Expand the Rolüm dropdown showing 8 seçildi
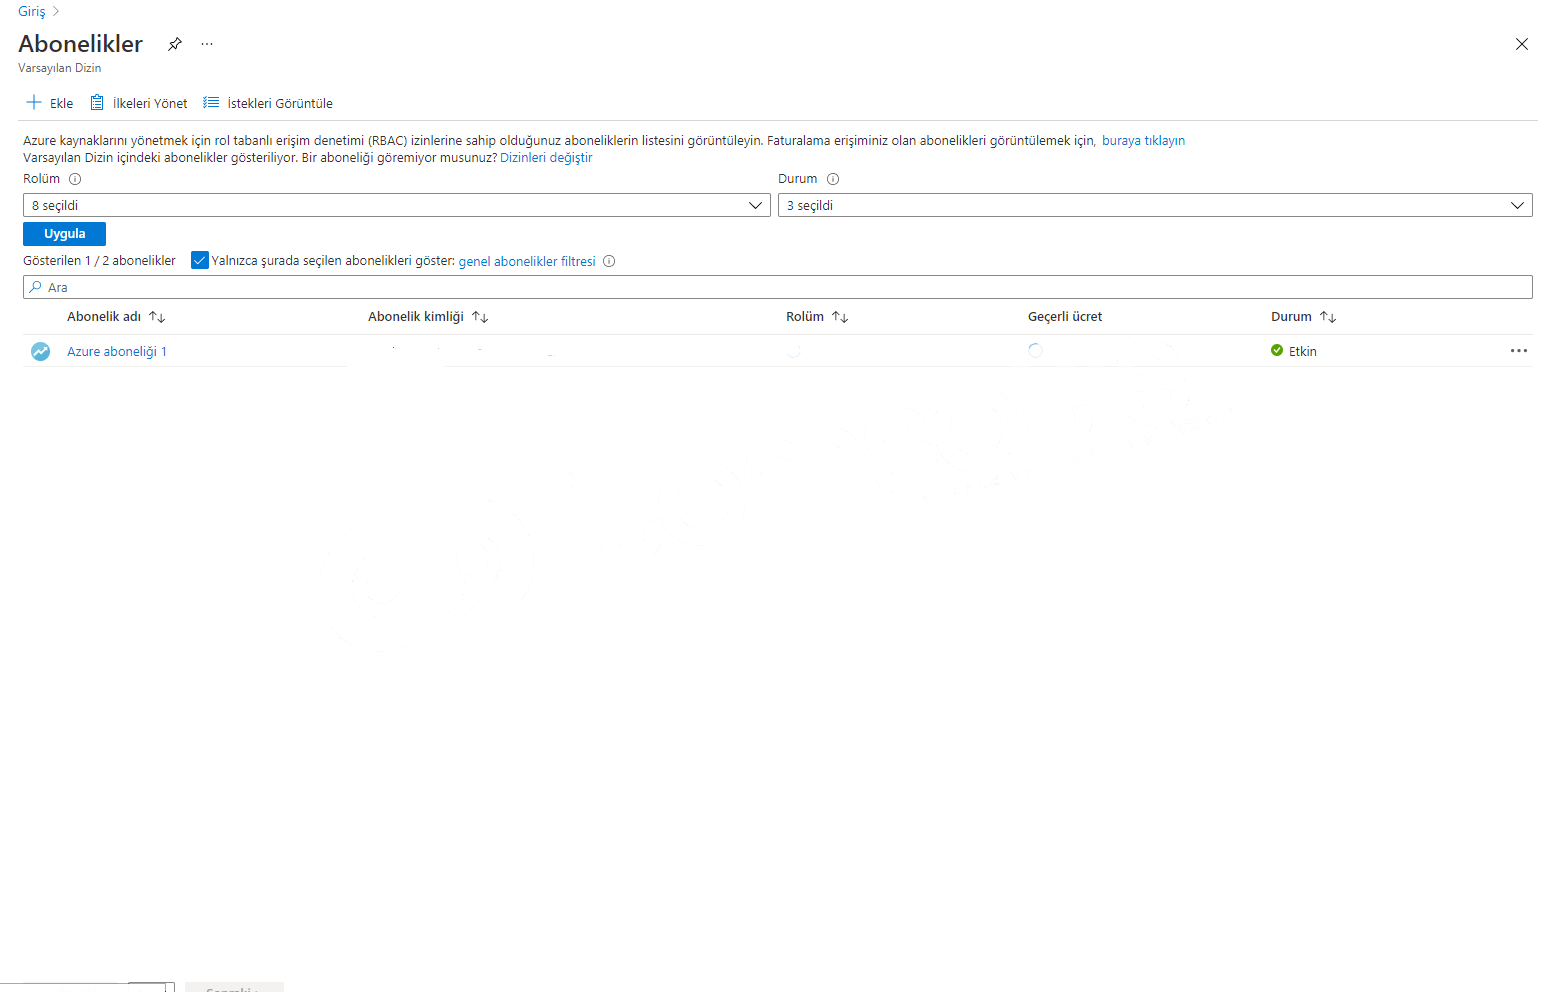The height and width of the screenshot is (992, 1555). pyautogui.click(x=397, y=205)
